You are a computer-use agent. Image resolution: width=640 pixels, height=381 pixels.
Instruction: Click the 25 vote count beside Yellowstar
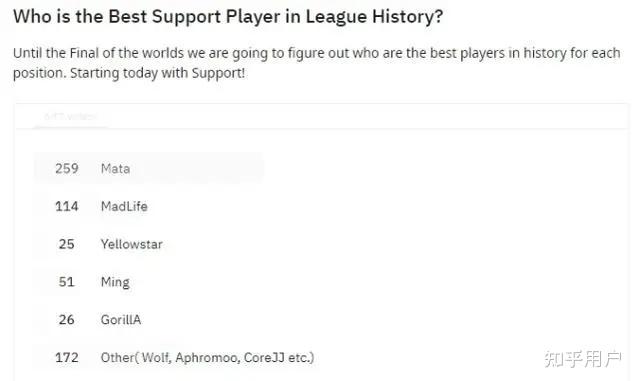click(x=67, y=244)
